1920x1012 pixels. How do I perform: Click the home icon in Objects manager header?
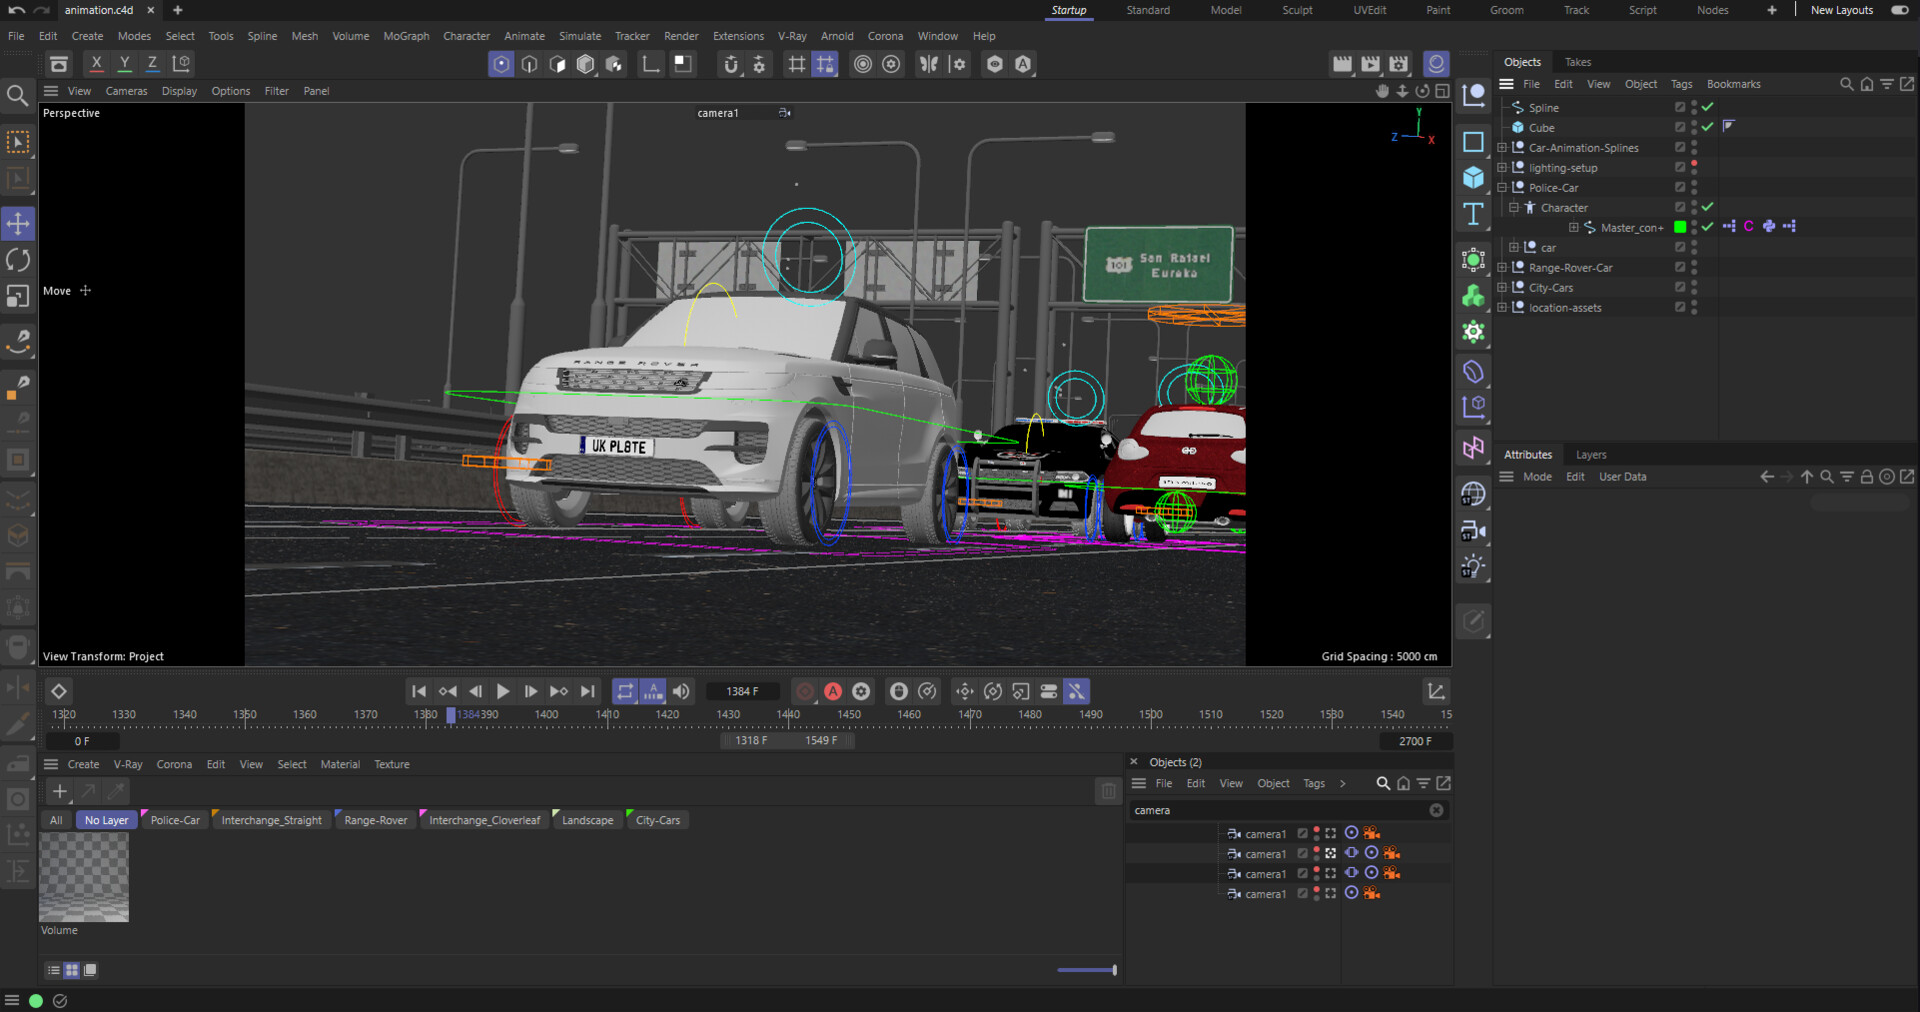click(1867, 84)
